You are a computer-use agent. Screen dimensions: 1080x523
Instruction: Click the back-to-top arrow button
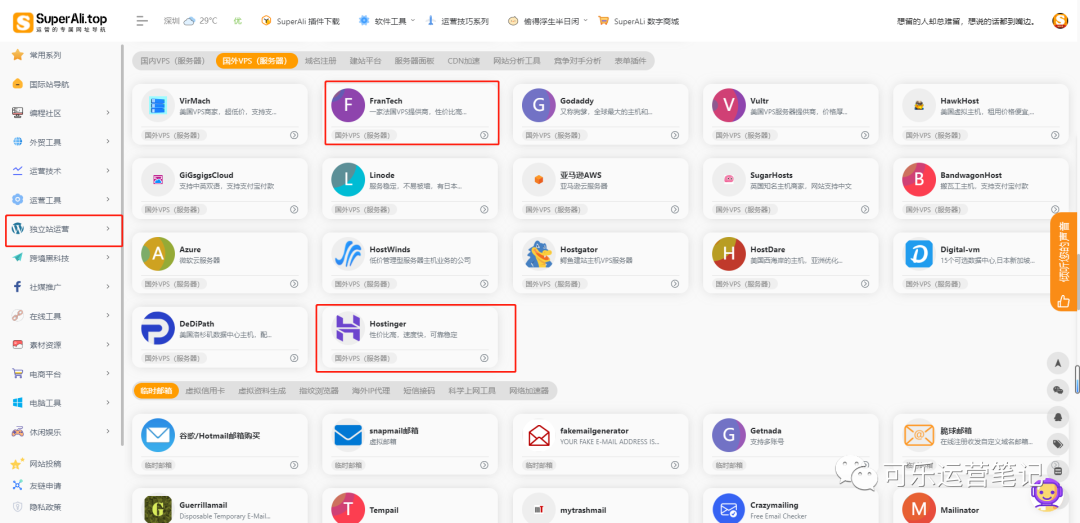1057,363
